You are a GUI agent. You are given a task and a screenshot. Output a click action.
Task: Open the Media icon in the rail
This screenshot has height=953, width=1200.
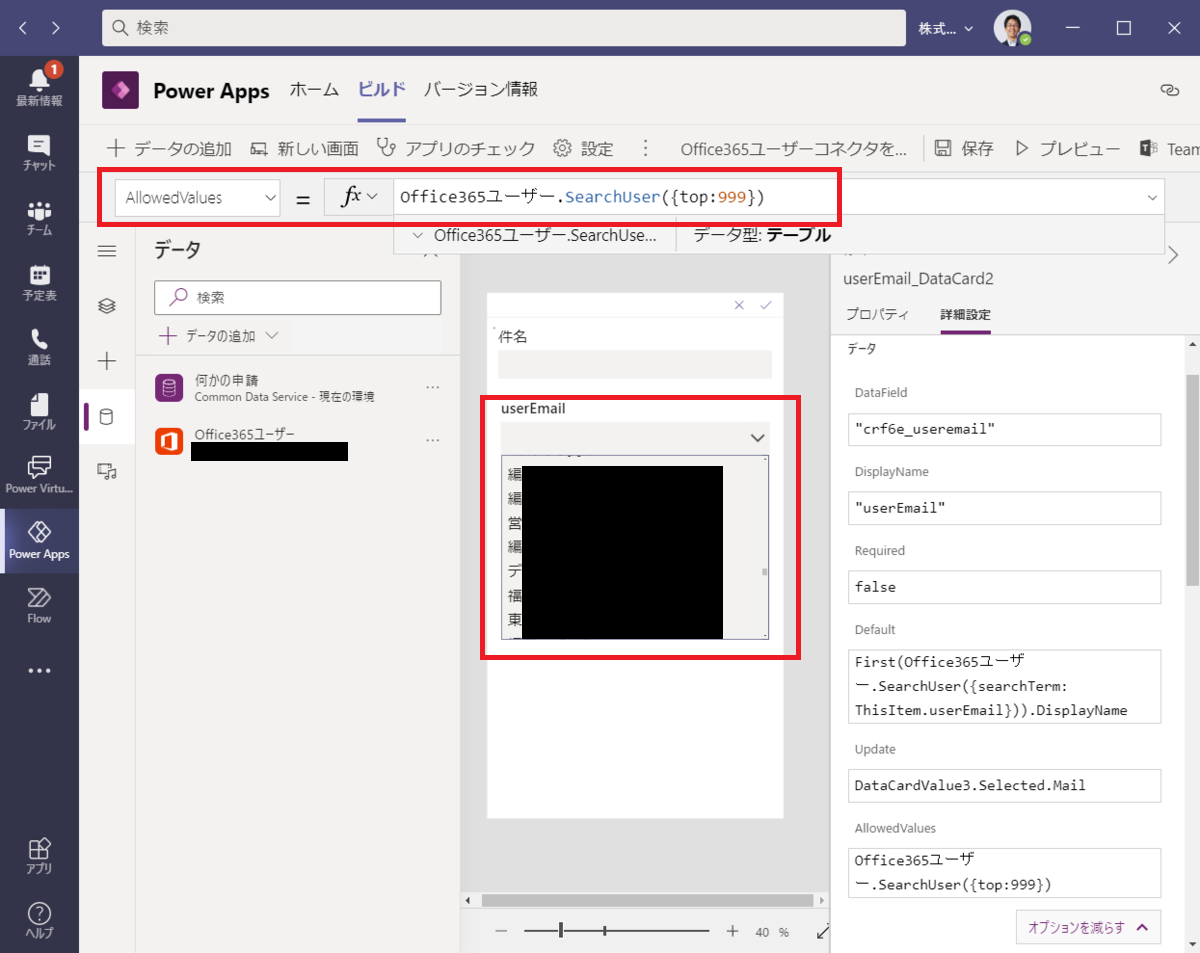tap(107, 471)
